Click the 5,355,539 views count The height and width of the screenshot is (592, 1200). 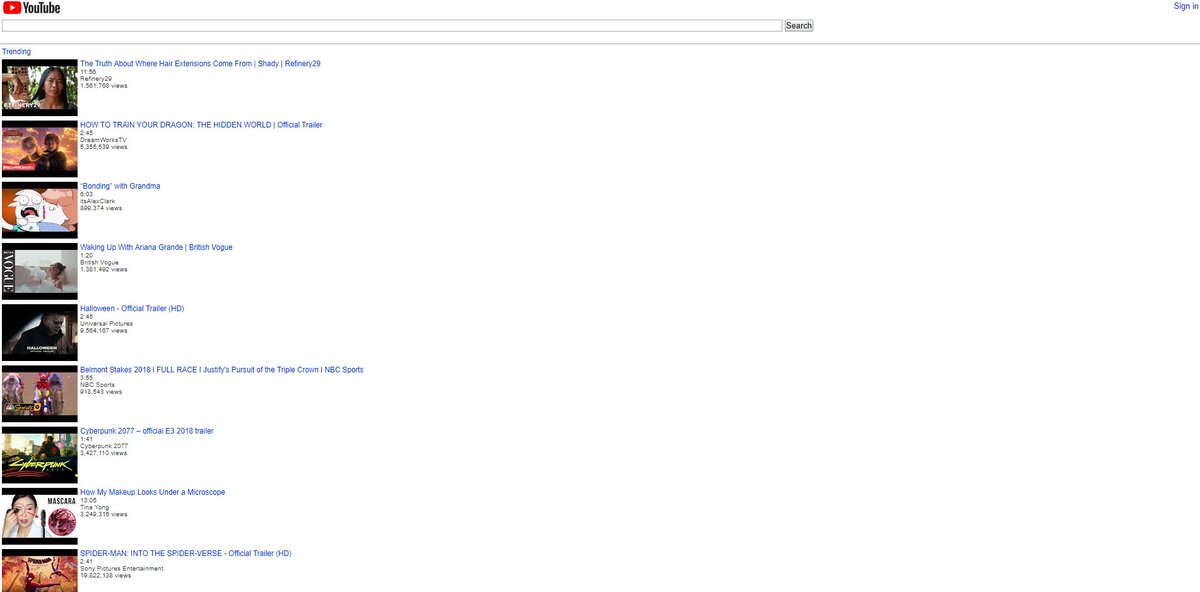tap(104, 146)
